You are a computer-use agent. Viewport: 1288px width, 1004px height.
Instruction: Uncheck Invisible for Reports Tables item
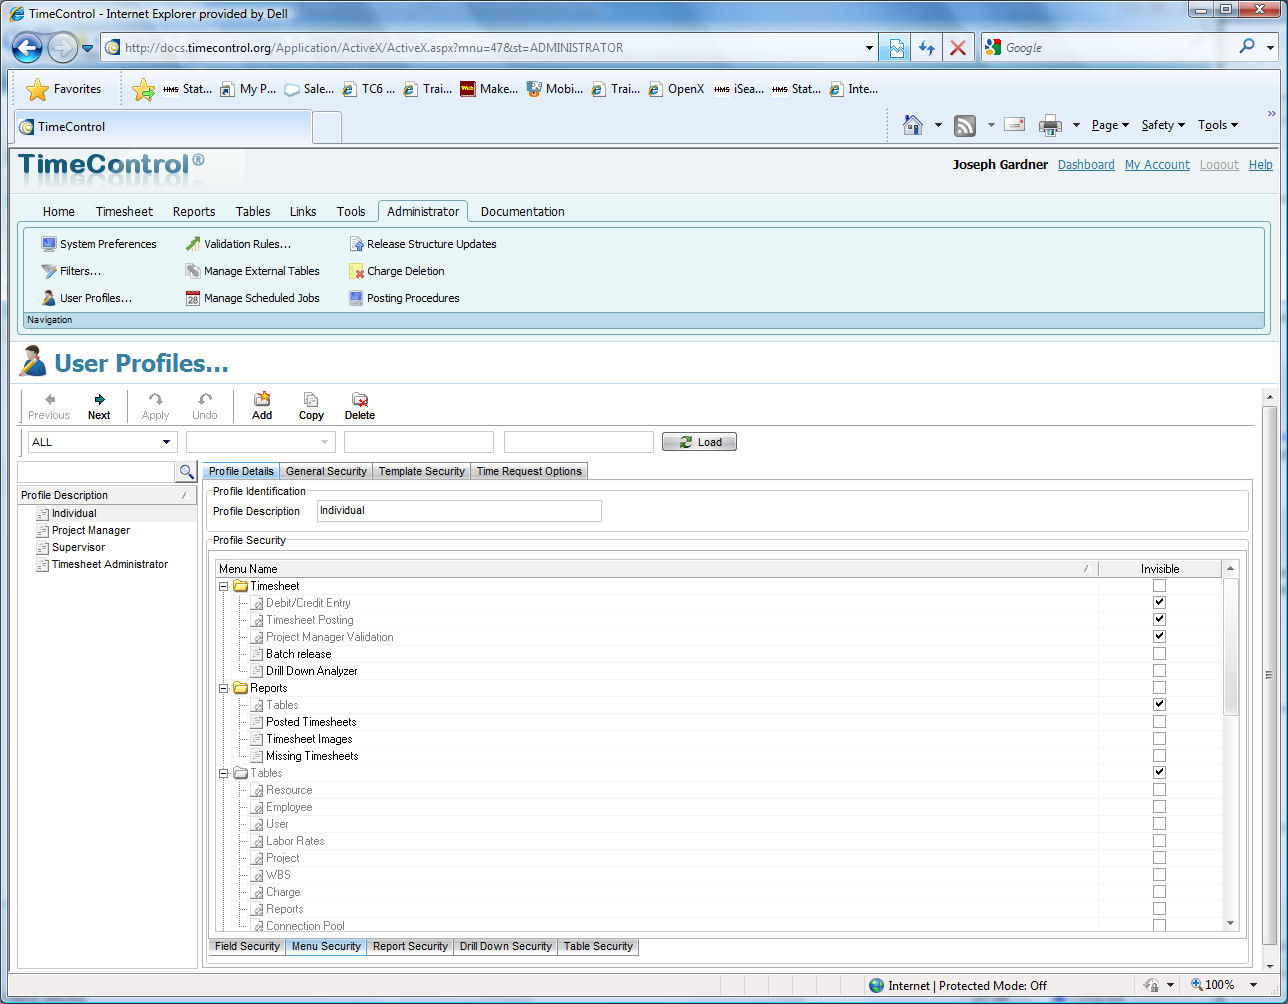[1159, 704]
